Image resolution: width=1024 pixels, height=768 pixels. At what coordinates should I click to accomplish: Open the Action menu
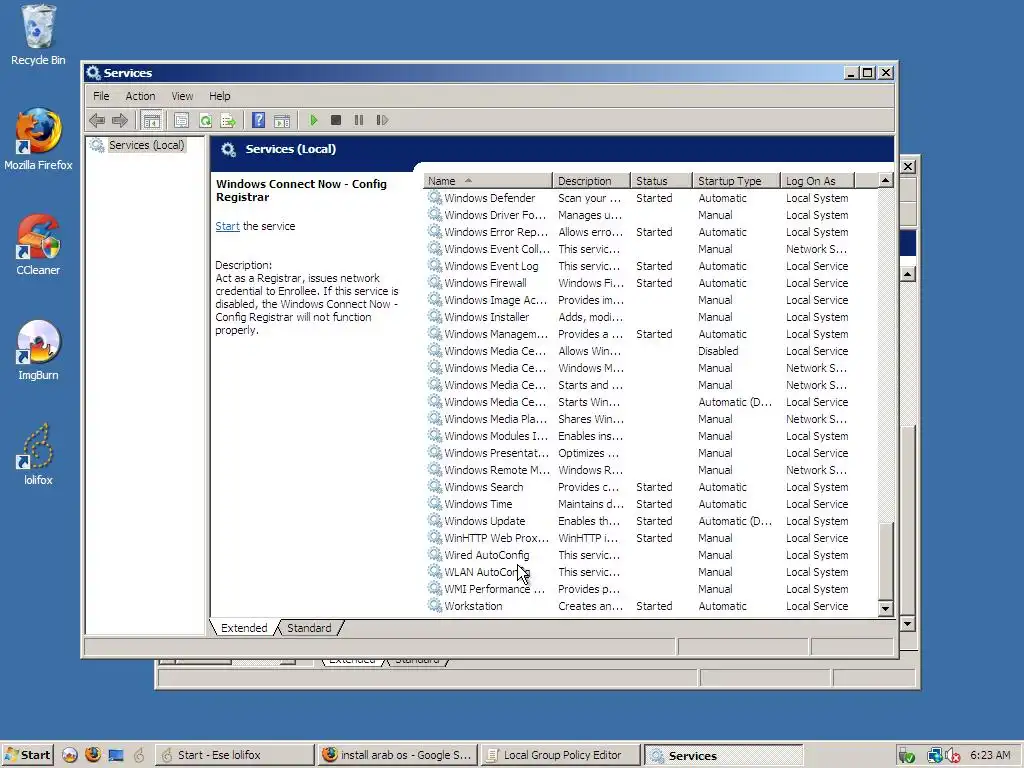click(x=140, y=96)
